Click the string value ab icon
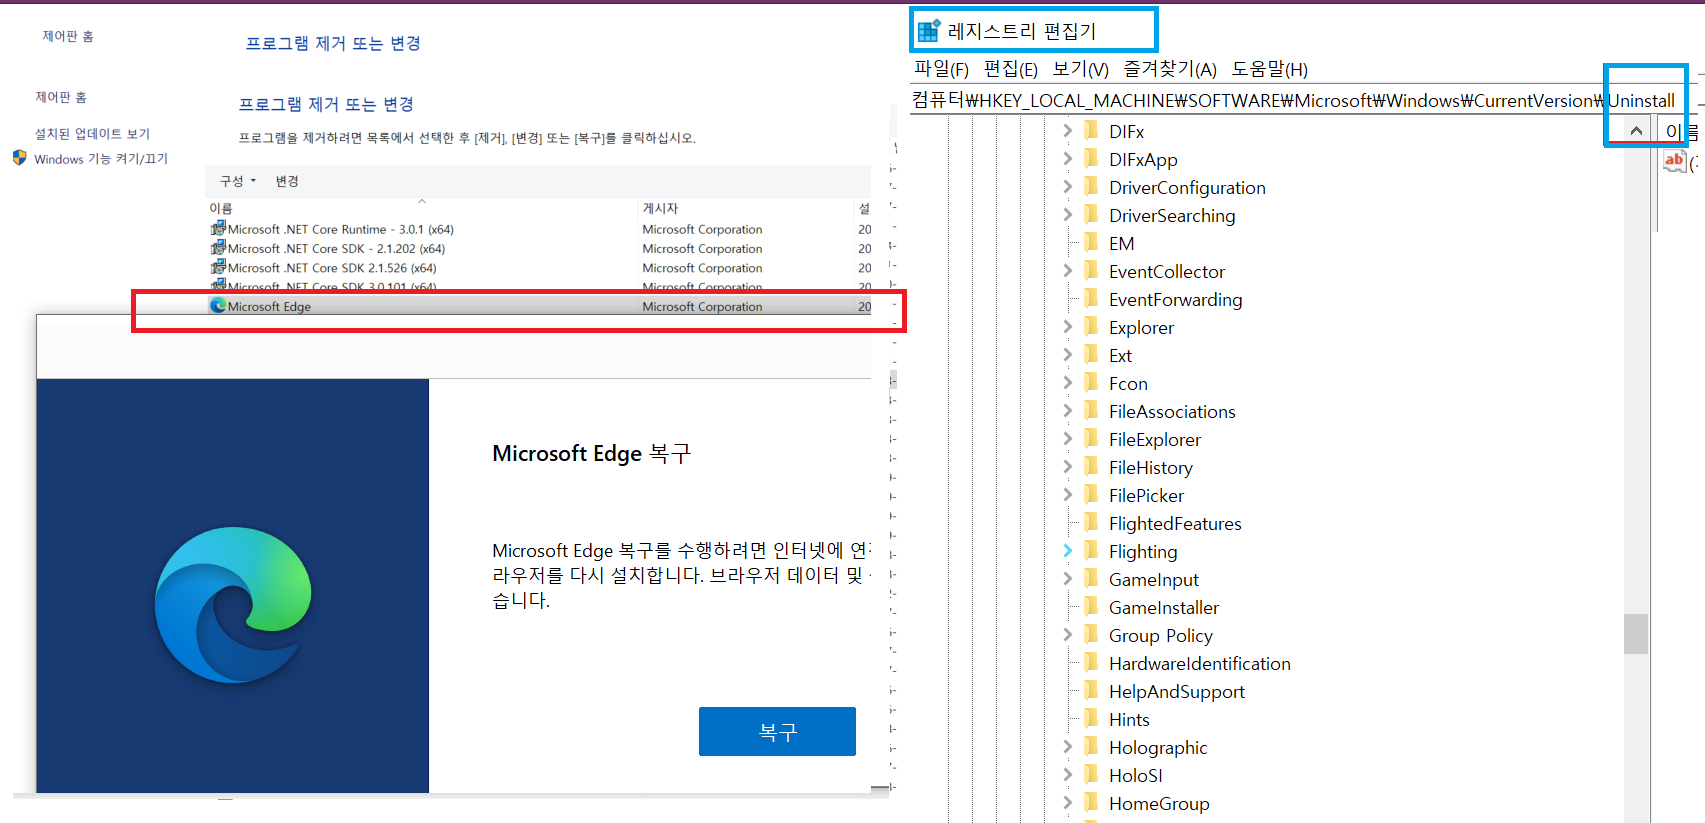This screenshot has height=823, width=1705. [x=1674, y=161]
